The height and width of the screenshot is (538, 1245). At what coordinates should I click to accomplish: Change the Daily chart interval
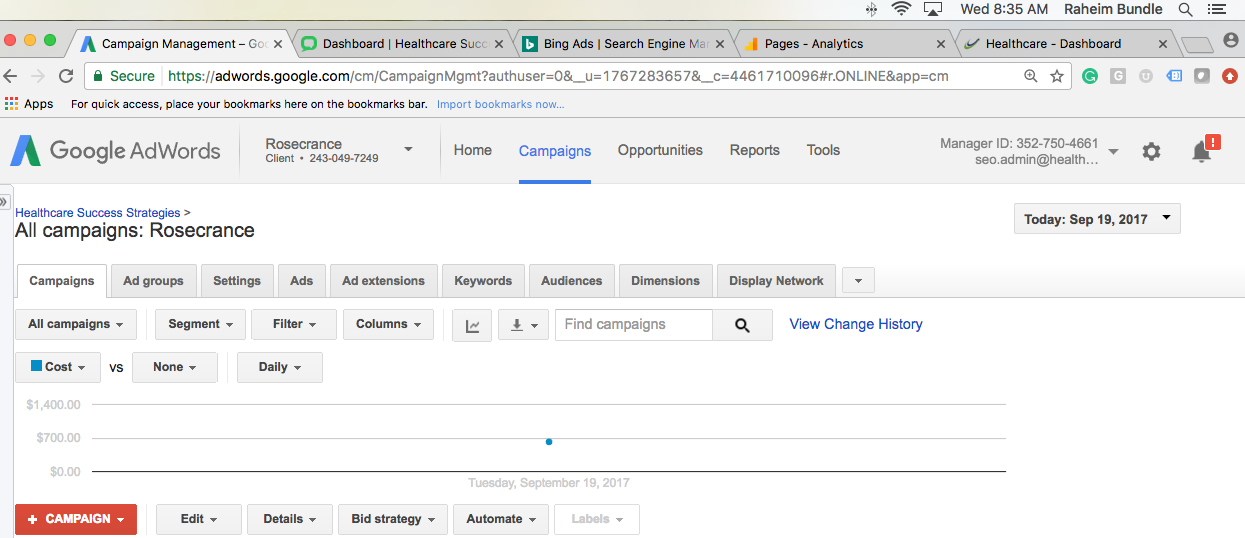click(x=280, y=367)
